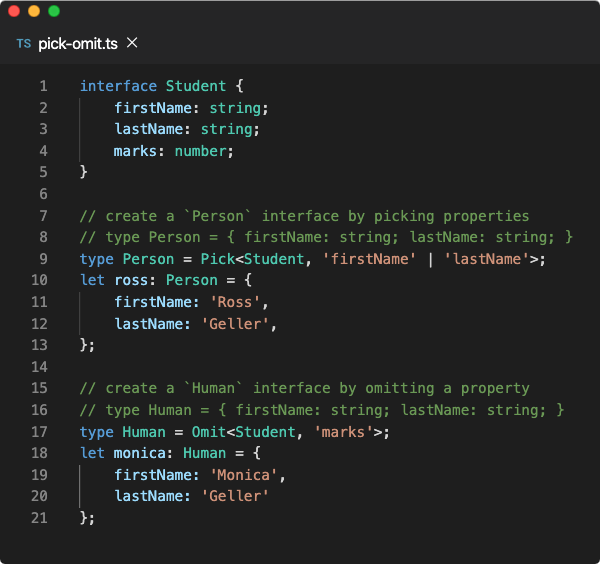Click the 'Pick' utility type keyword
Viewport: 600px width, 564px height.
click(x=218, y=259)
